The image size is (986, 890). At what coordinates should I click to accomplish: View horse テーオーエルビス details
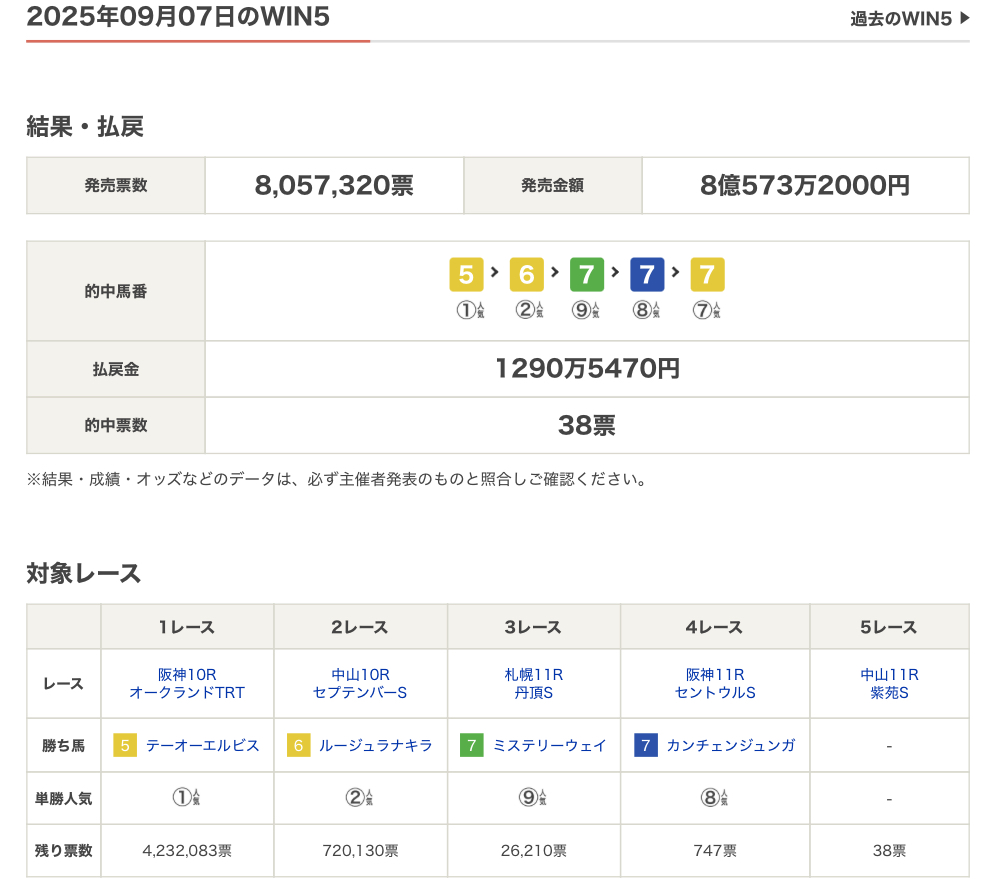click(x=202, y=745)
